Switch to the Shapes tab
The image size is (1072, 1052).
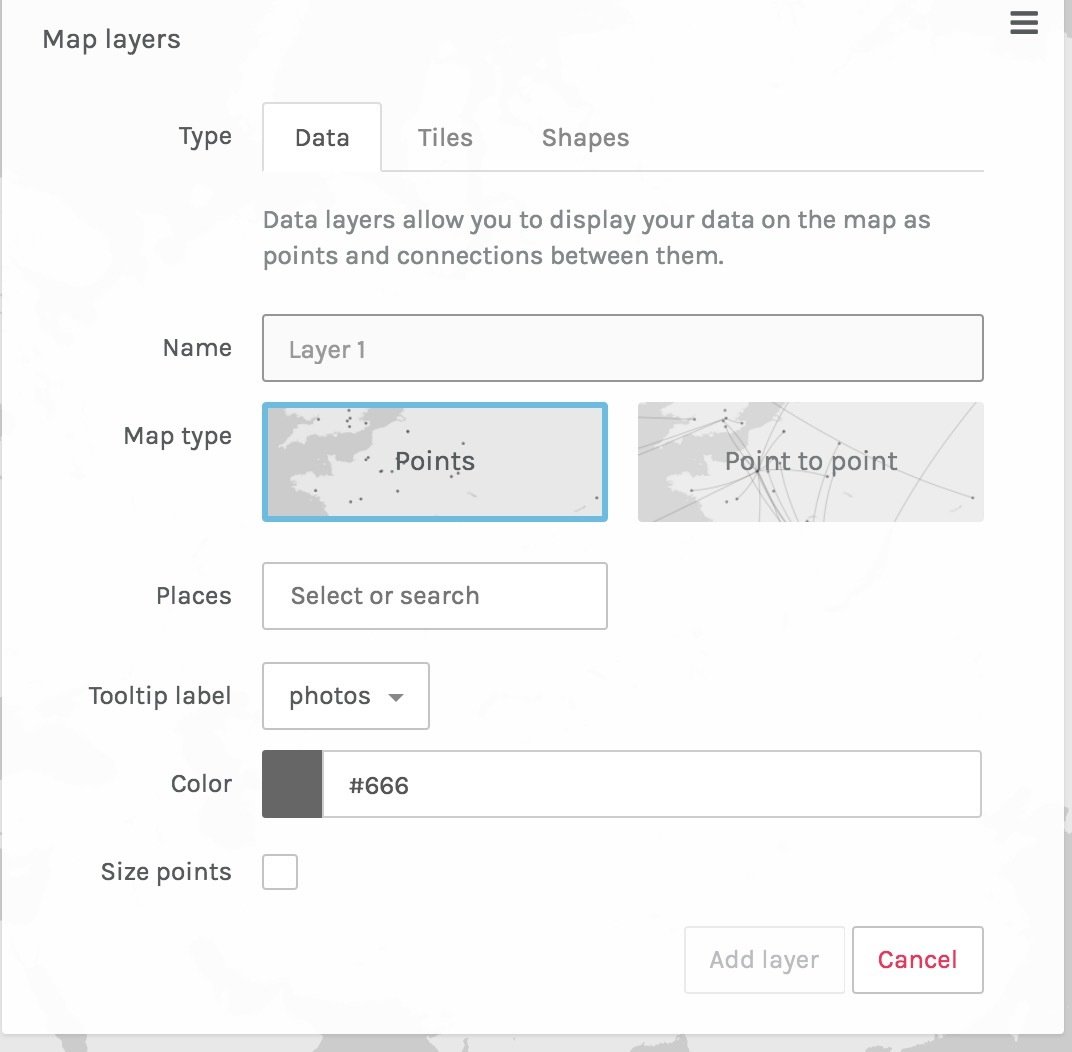585,137
